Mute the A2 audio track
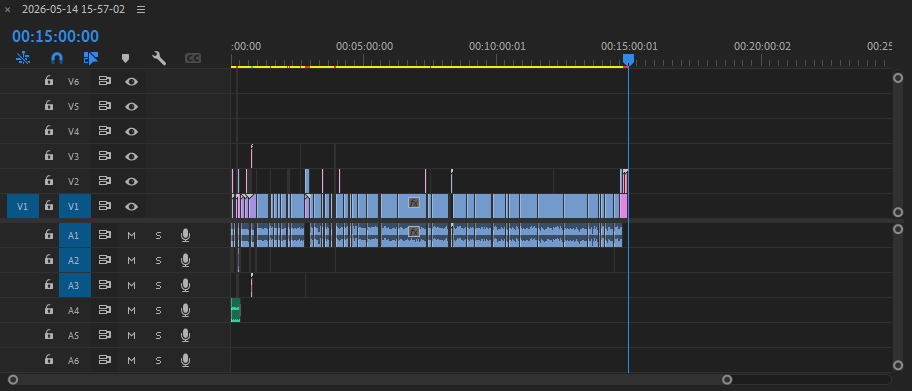The width and height of the screenshot is (912, 391). [131, 261]
